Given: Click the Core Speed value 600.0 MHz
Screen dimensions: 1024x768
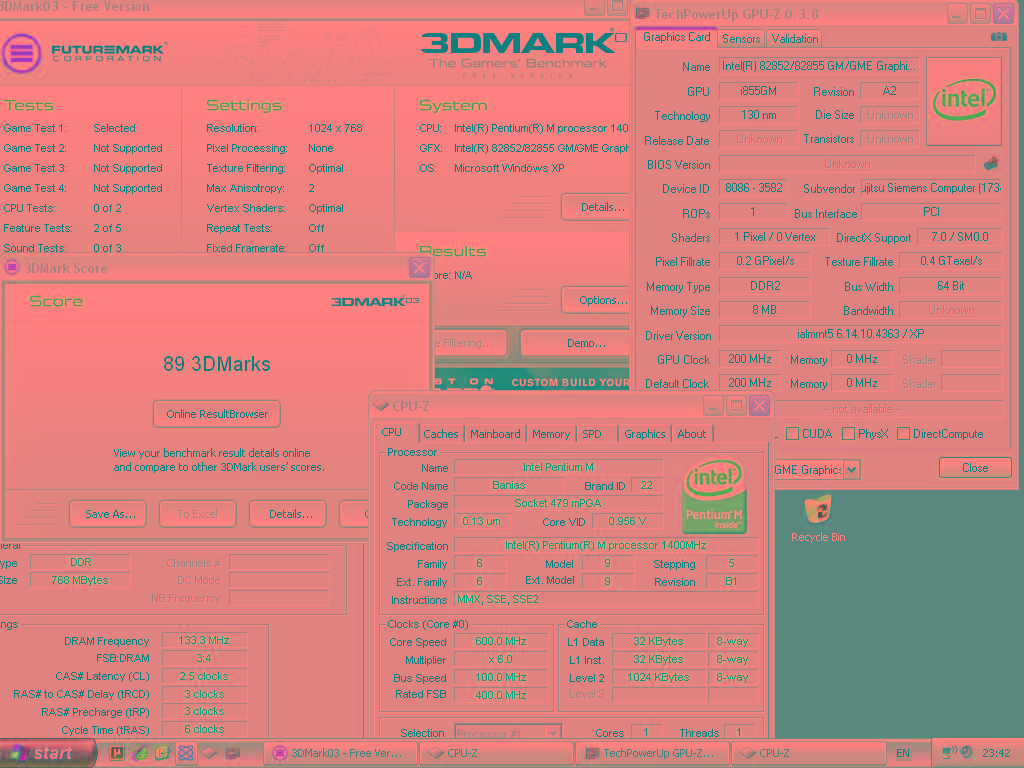Looking at the screenshot, I should (x=501, y=641).
